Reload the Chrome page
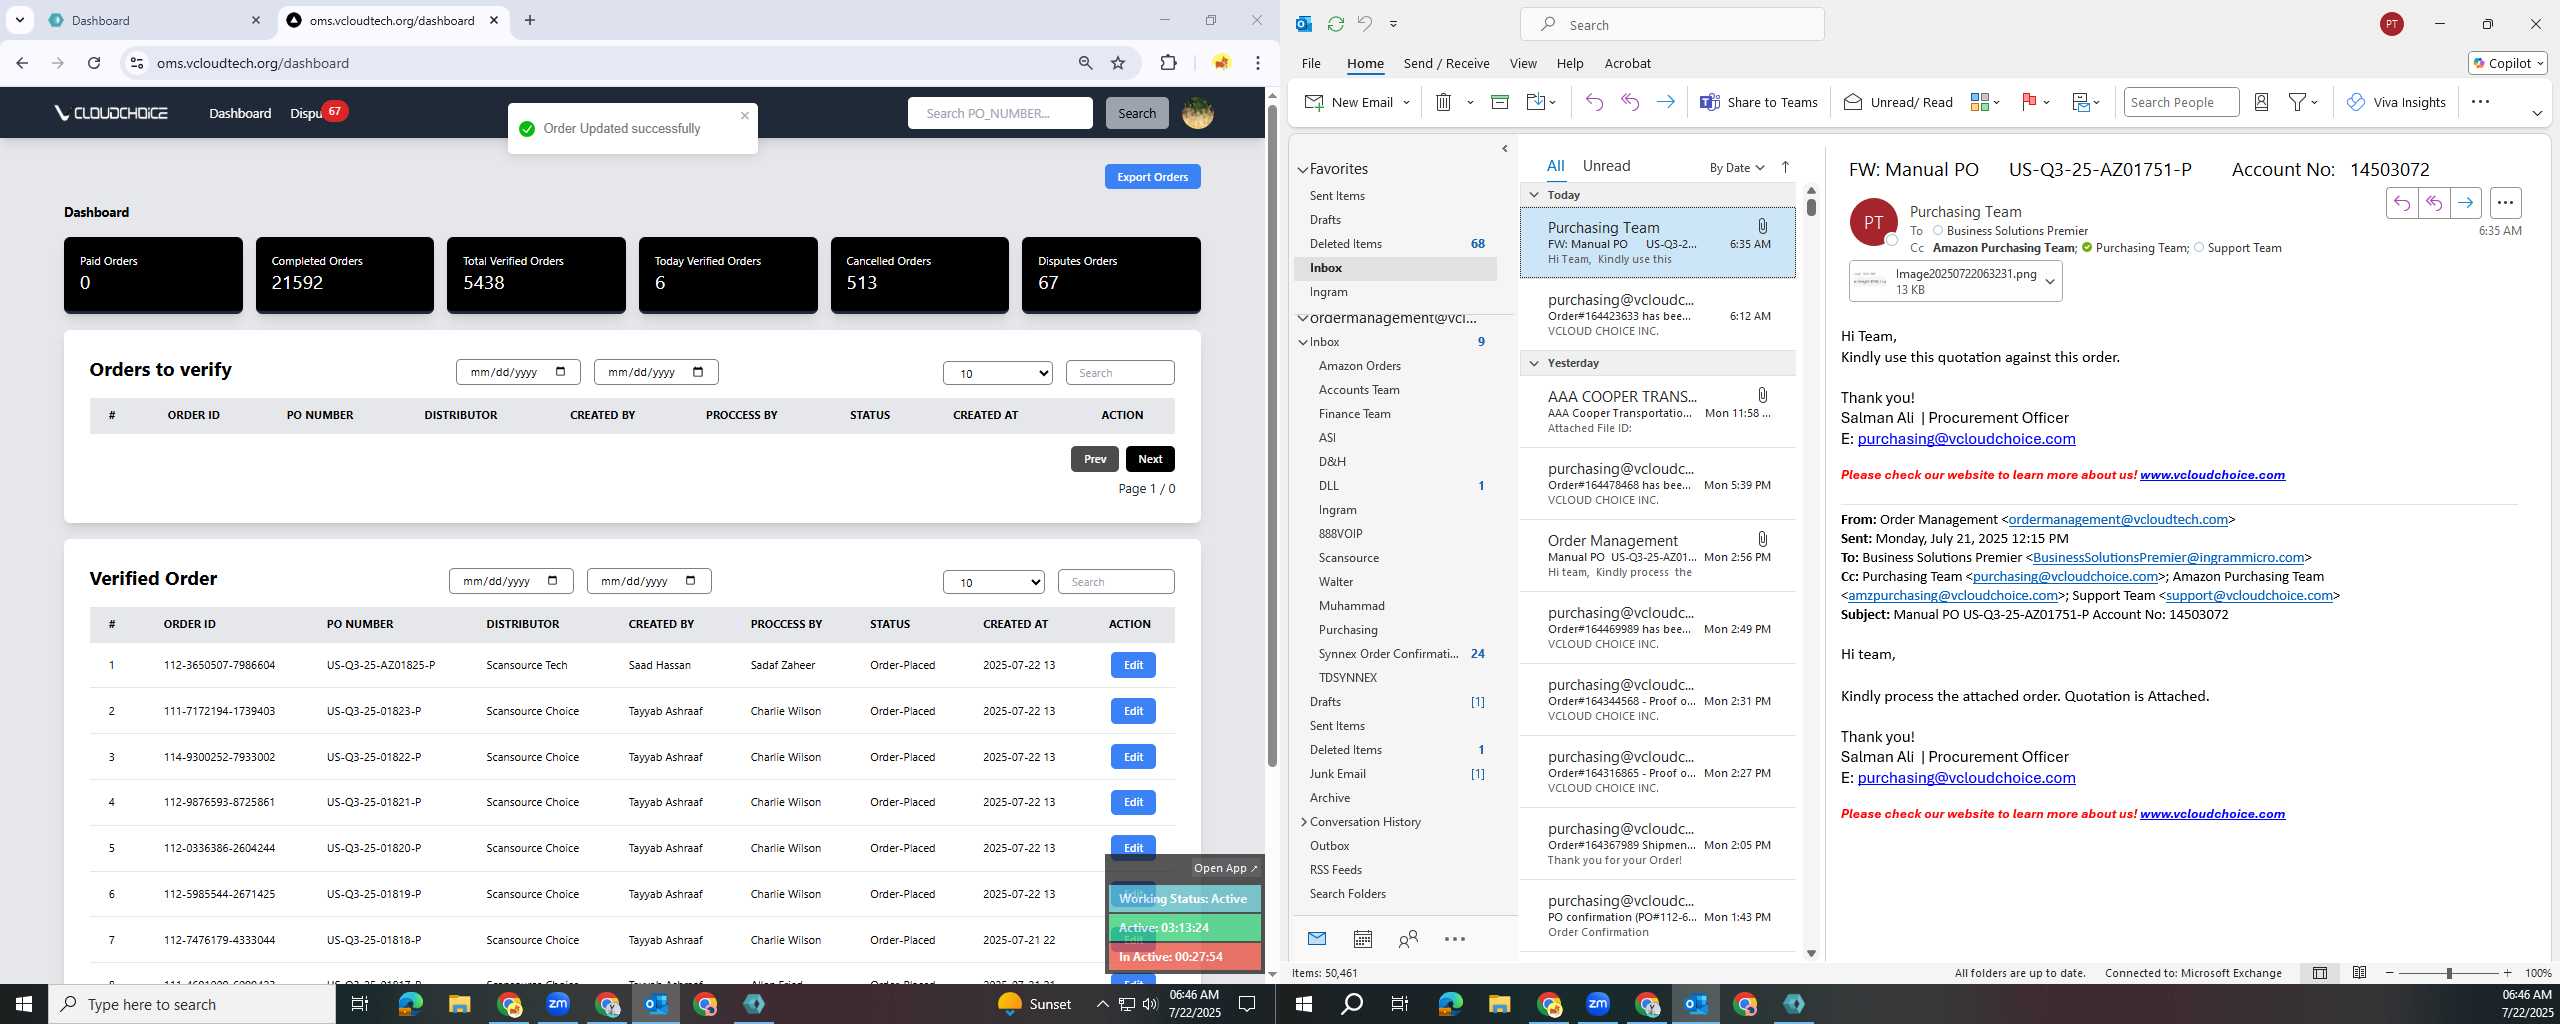The width and height of the screenshot is (2560, 1024). 94,63
